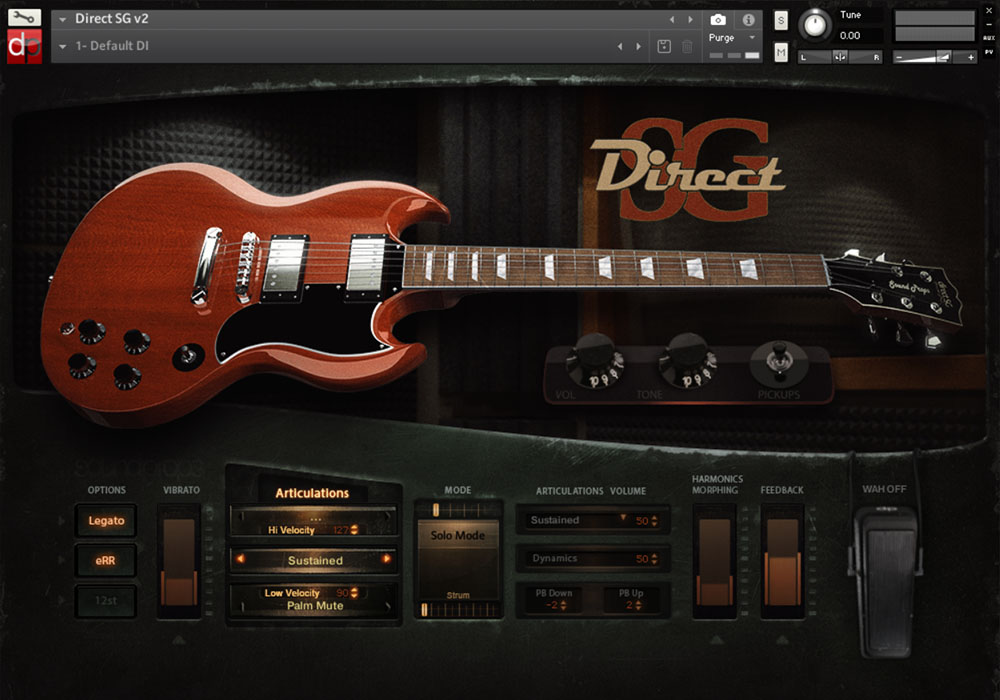This screenshot has width=1000, height=700.
Task: Open Palm Mute low velocity articulation selector
Action: 314,606
